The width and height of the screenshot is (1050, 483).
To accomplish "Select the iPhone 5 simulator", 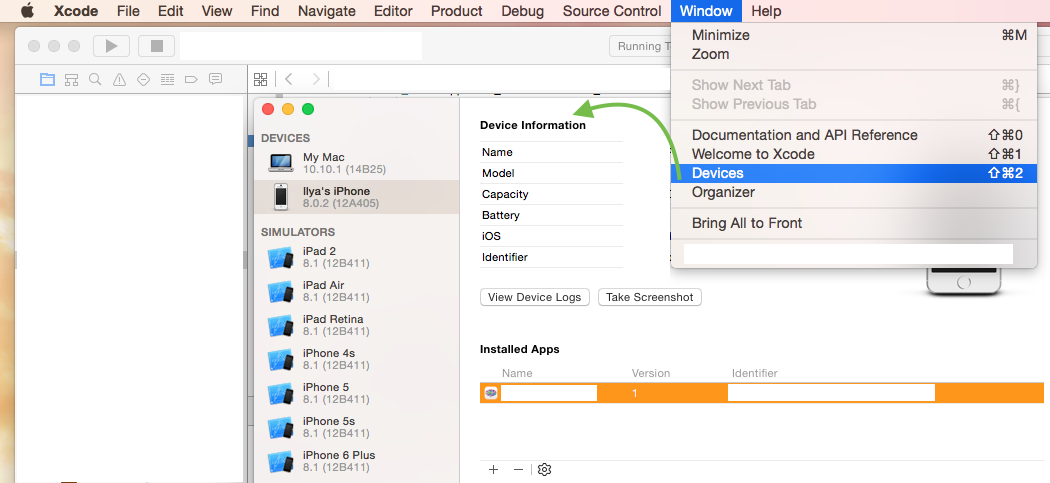I will [356, 393].
